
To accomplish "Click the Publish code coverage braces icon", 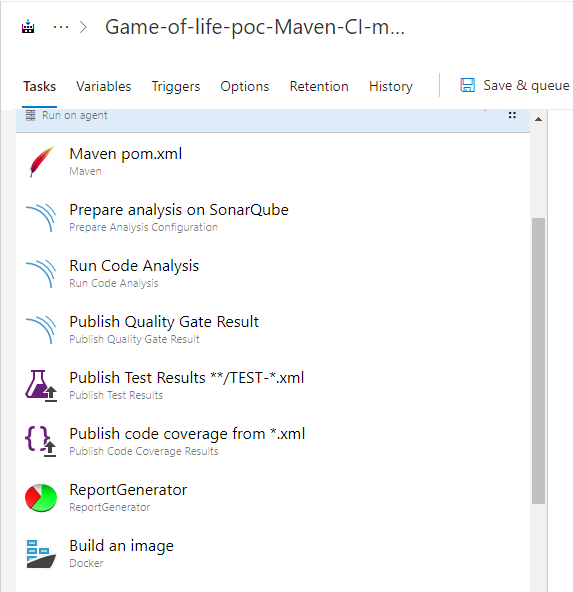I will pyautogui.click(x=40, y=441).
